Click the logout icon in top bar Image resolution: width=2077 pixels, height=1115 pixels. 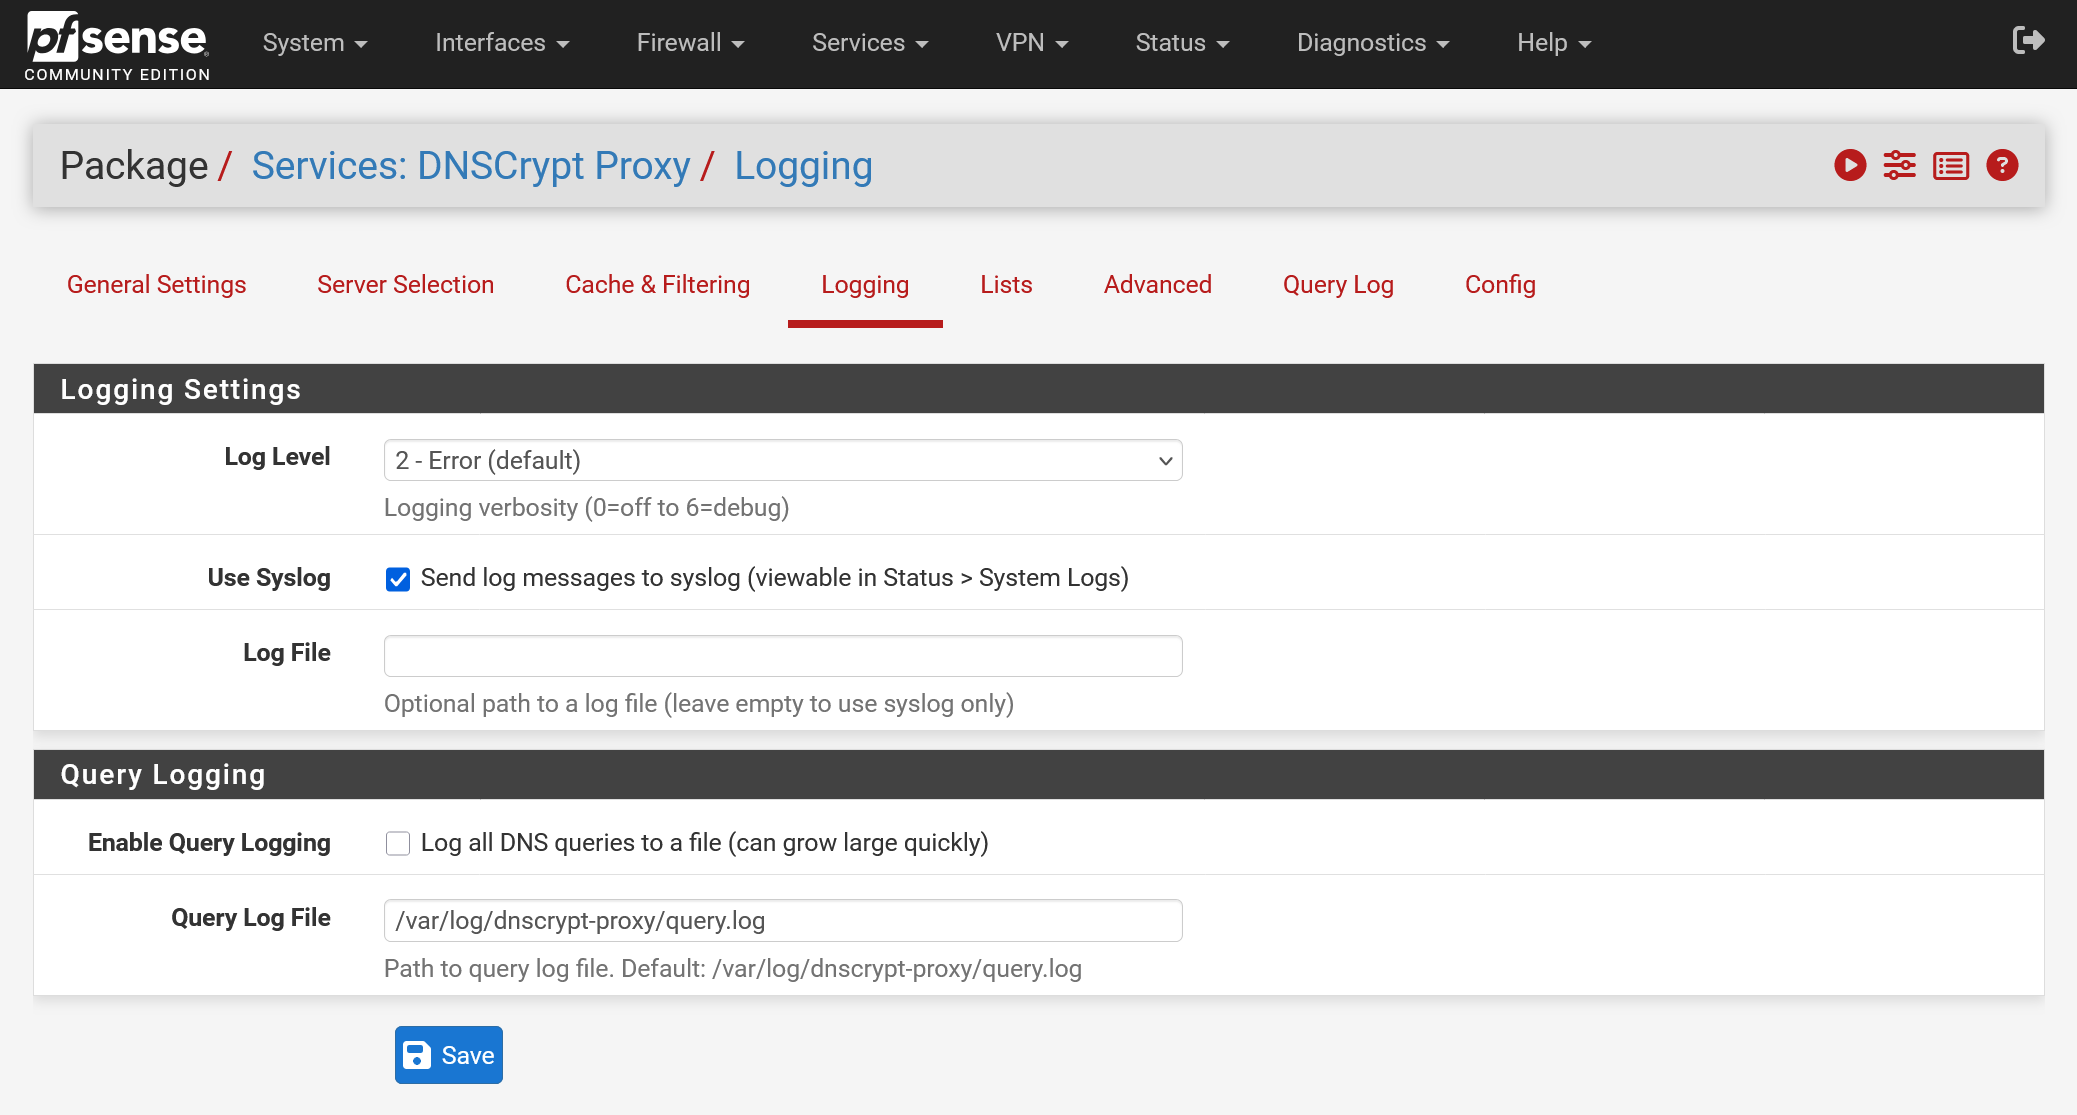tap(2029, 41)
